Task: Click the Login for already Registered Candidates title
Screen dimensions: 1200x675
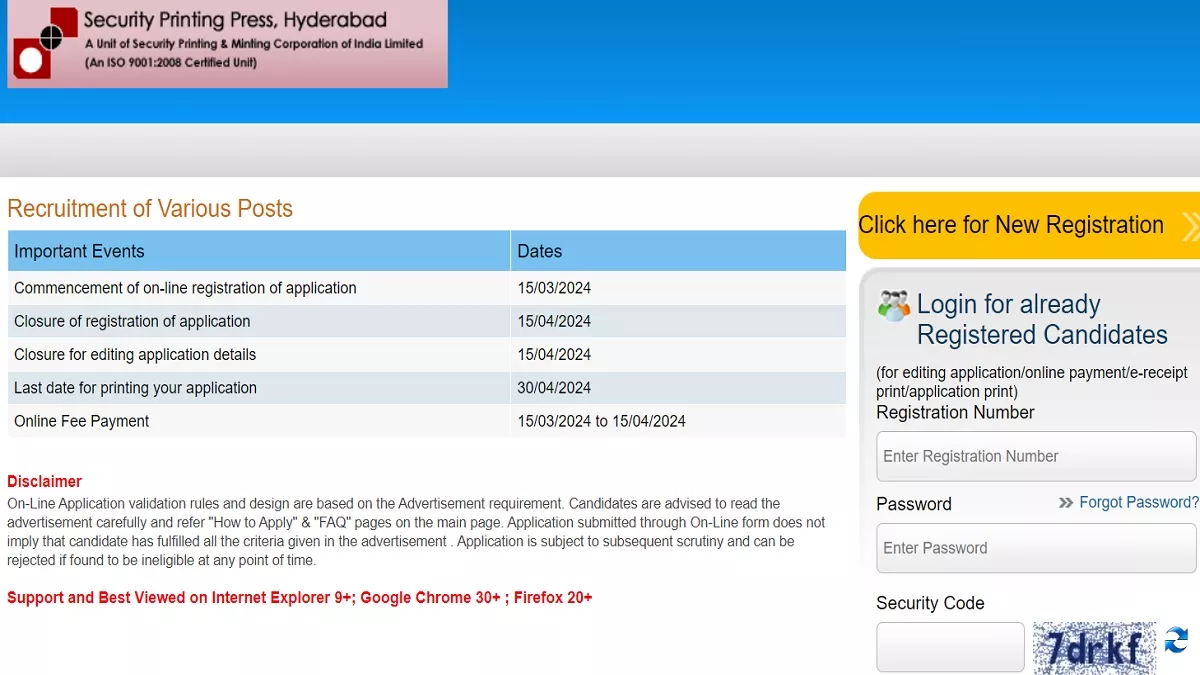Action: pos(1041,319)
